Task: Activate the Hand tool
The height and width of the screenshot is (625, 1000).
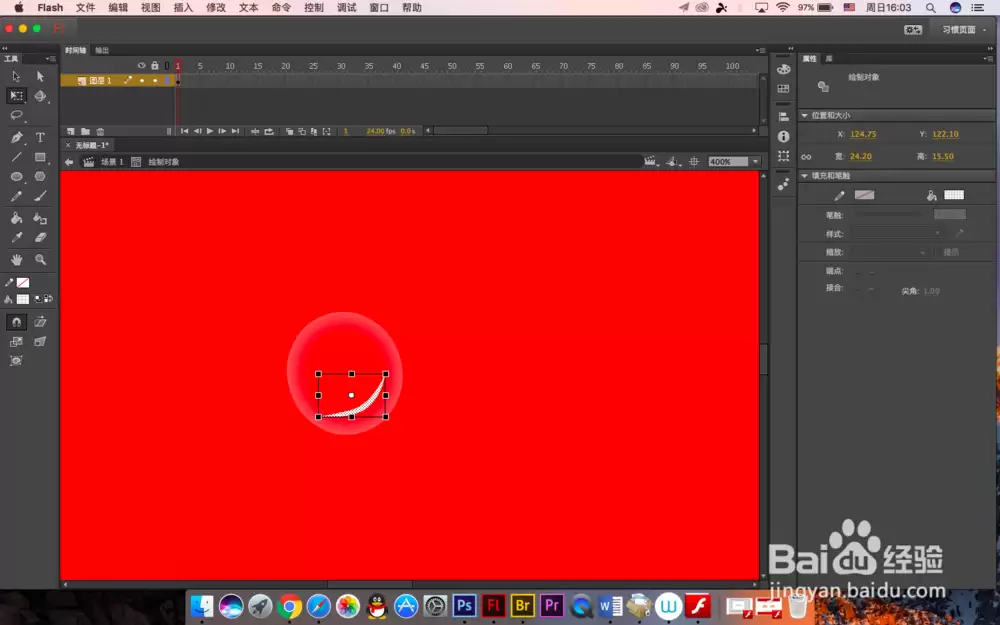Action: coord(17,260)
